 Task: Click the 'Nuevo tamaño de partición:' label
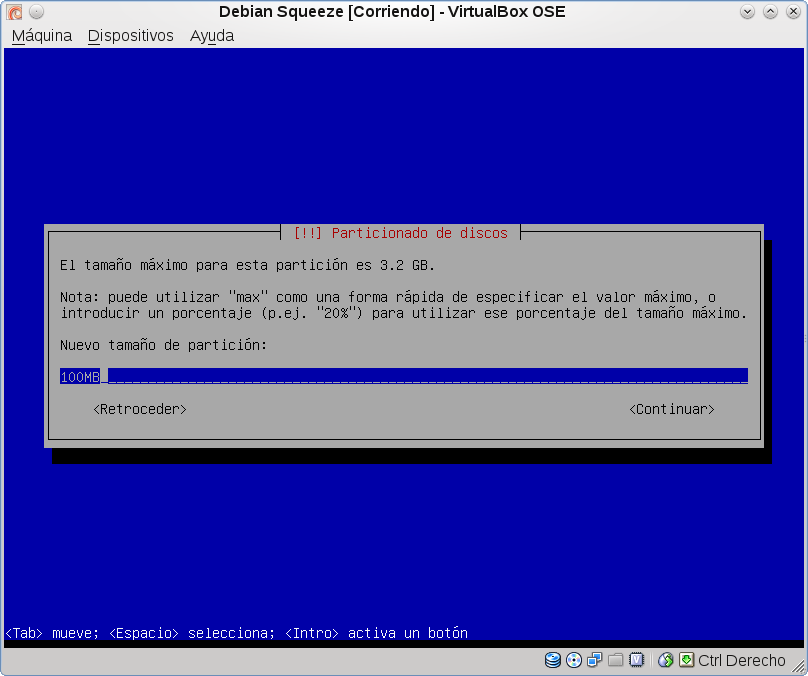tap(163, 345)
